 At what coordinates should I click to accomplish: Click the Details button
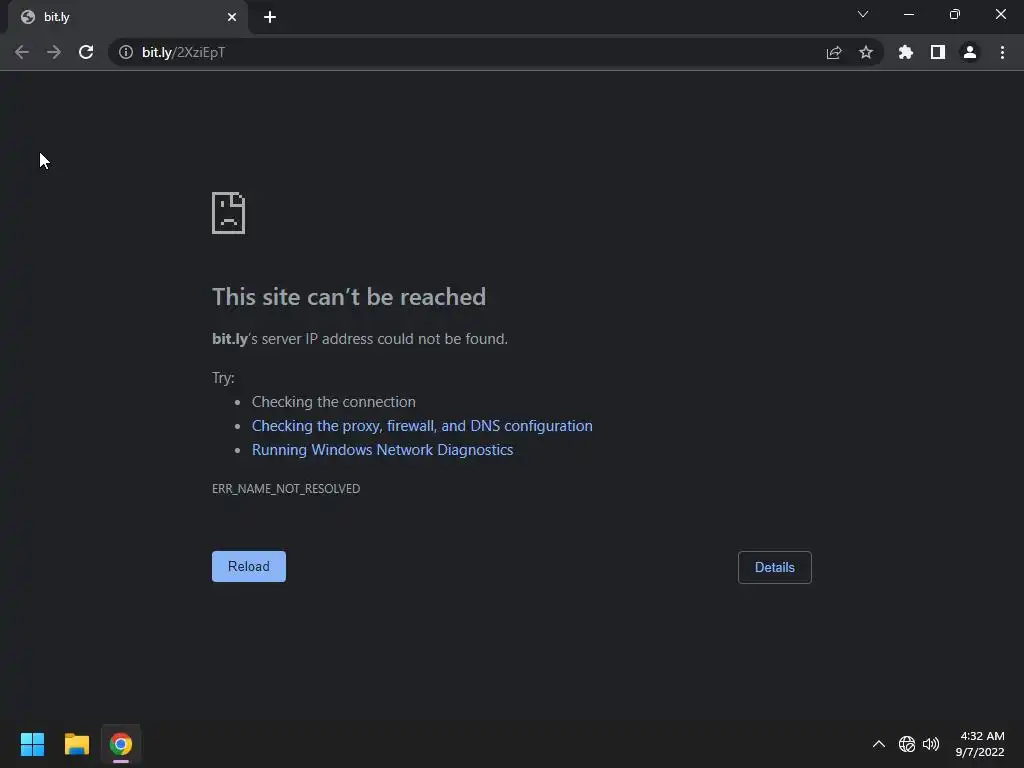coord(775,568)
